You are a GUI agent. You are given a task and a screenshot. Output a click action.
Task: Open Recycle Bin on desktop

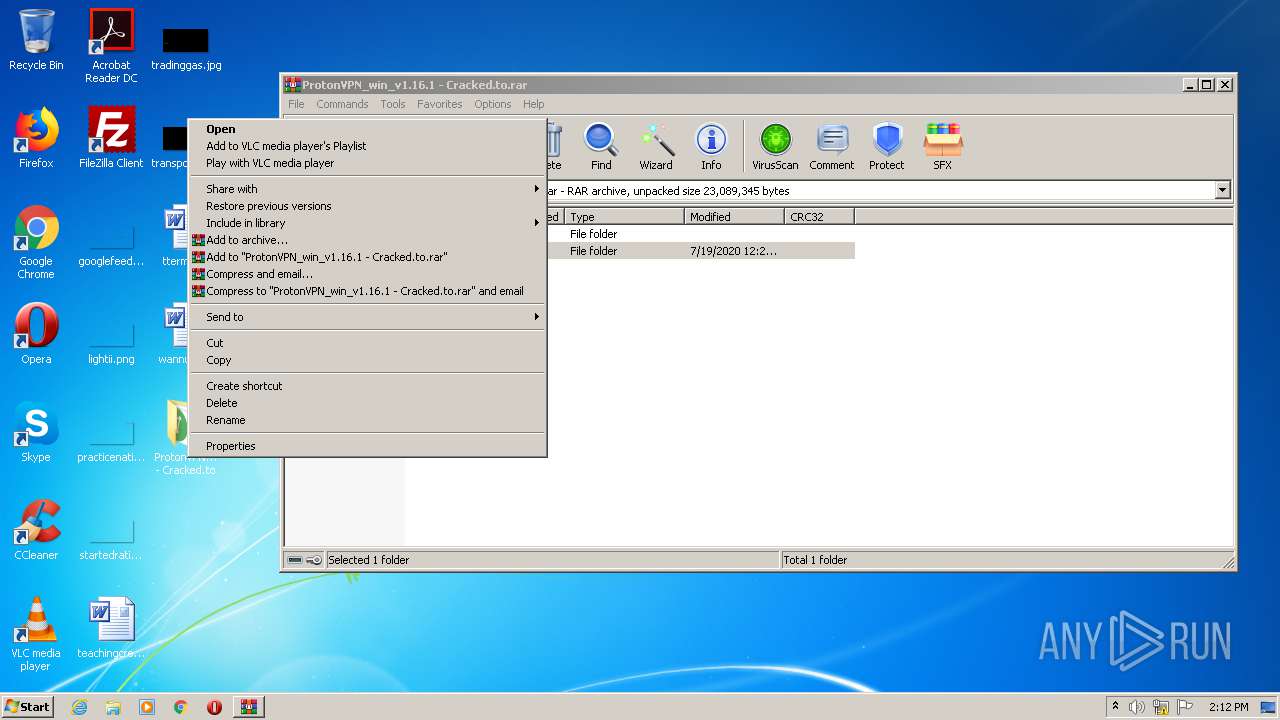36,40
